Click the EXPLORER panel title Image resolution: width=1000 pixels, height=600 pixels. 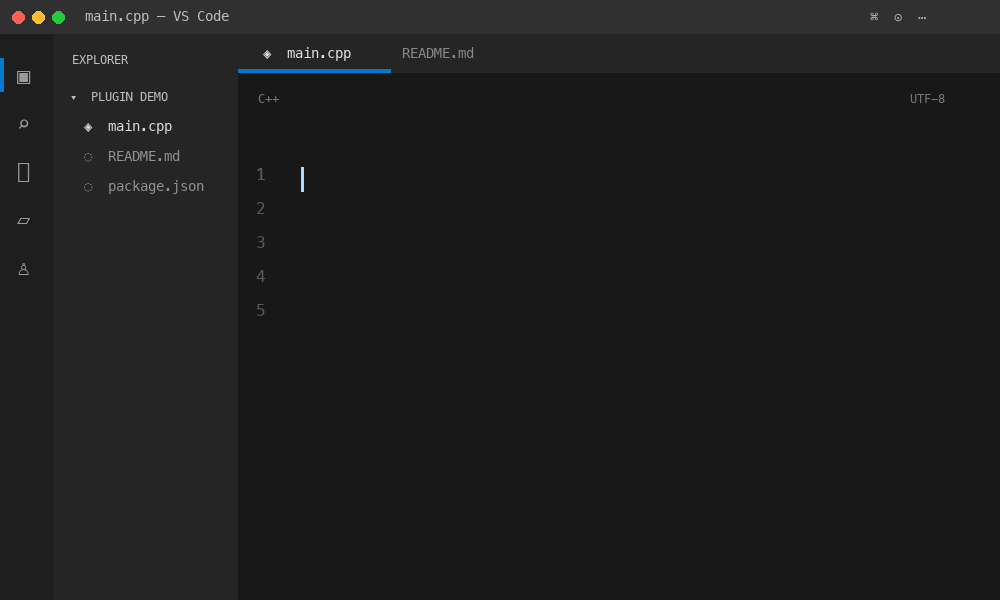(x=100, y=60)
